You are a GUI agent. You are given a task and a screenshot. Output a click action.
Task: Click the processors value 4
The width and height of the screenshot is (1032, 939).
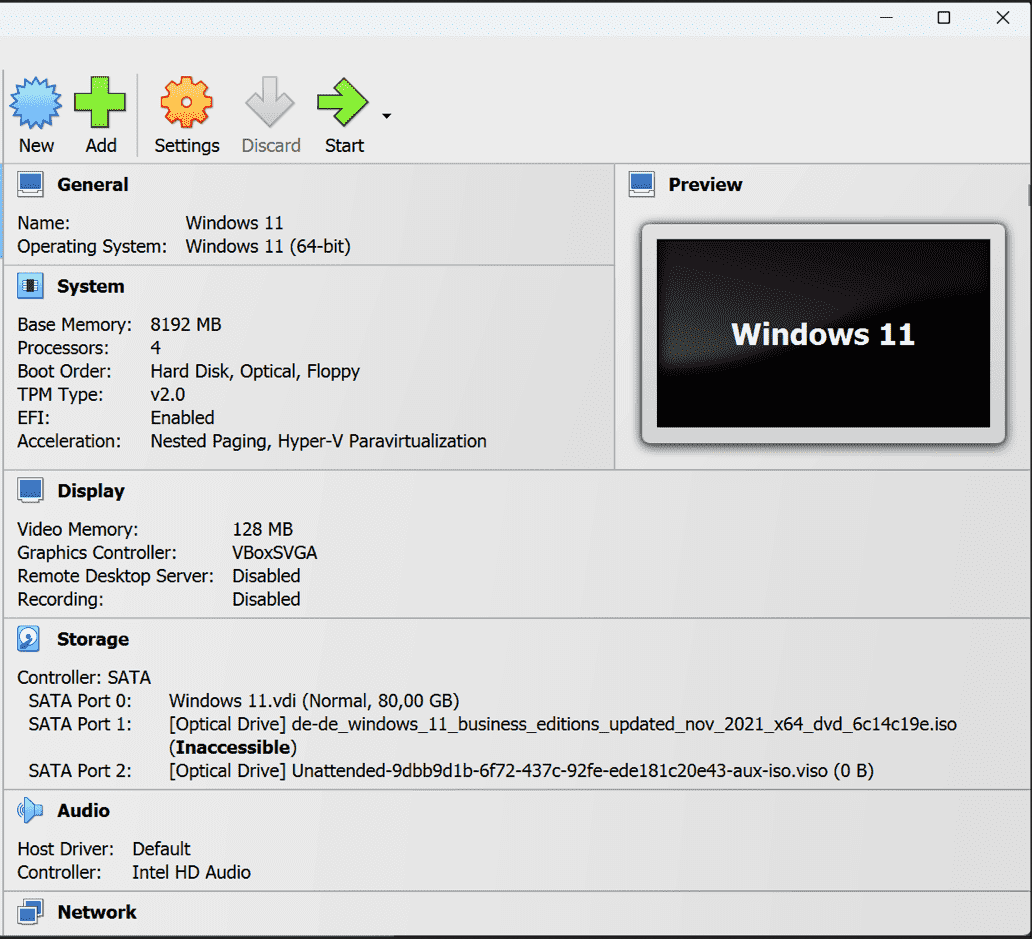(155, 347)
